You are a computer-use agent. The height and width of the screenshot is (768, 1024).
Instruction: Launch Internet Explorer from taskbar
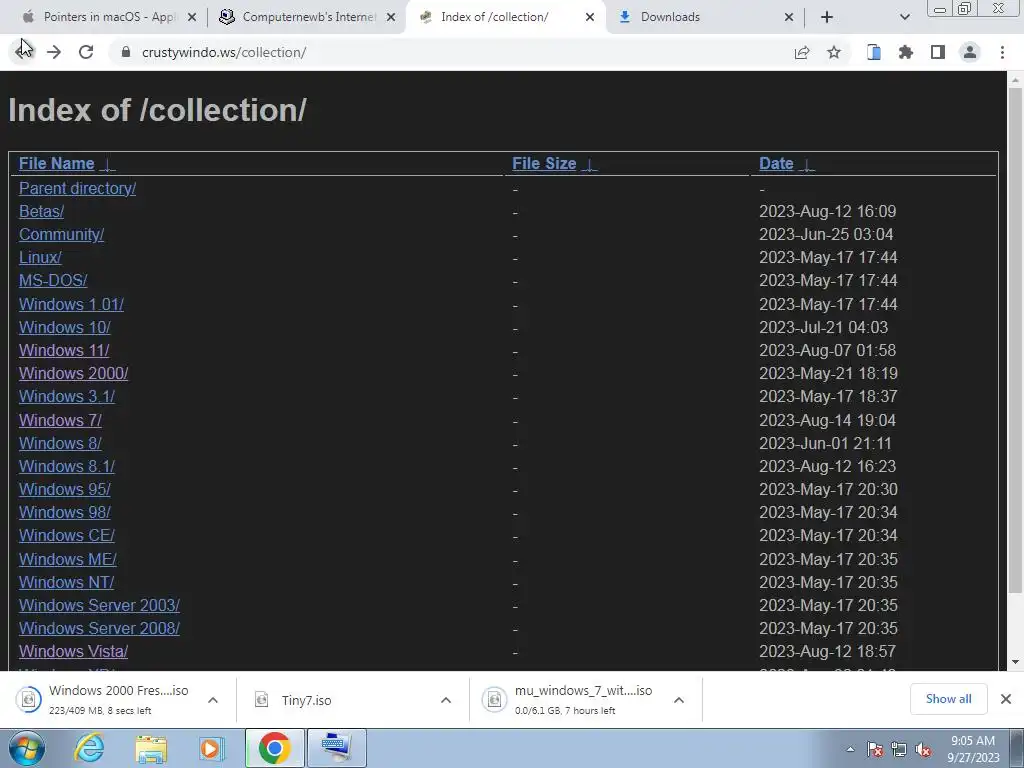pos(89,748)
